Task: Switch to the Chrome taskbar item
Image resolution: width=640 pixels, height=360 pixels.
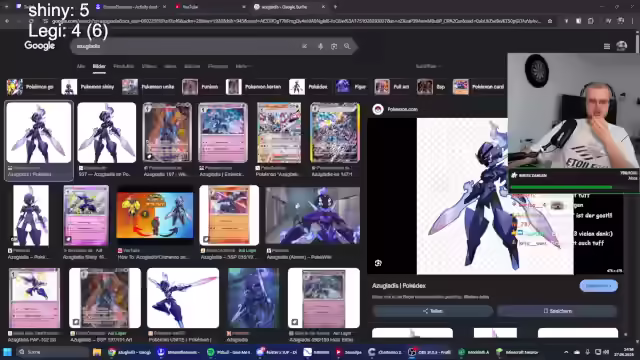Action: click(x=130, y=352)
